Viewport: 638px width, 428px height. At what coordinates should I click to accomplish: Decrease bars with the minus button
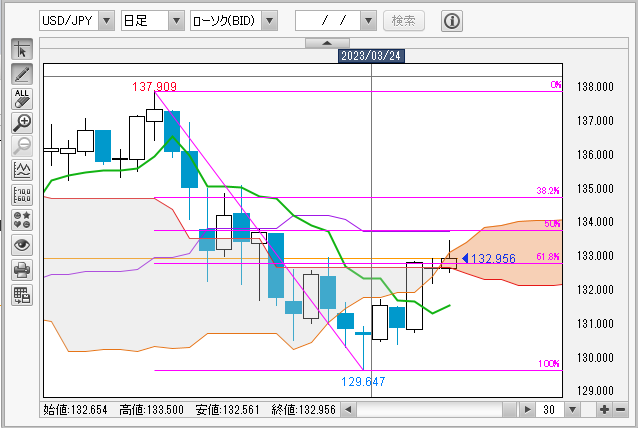(x=621, y=409)
